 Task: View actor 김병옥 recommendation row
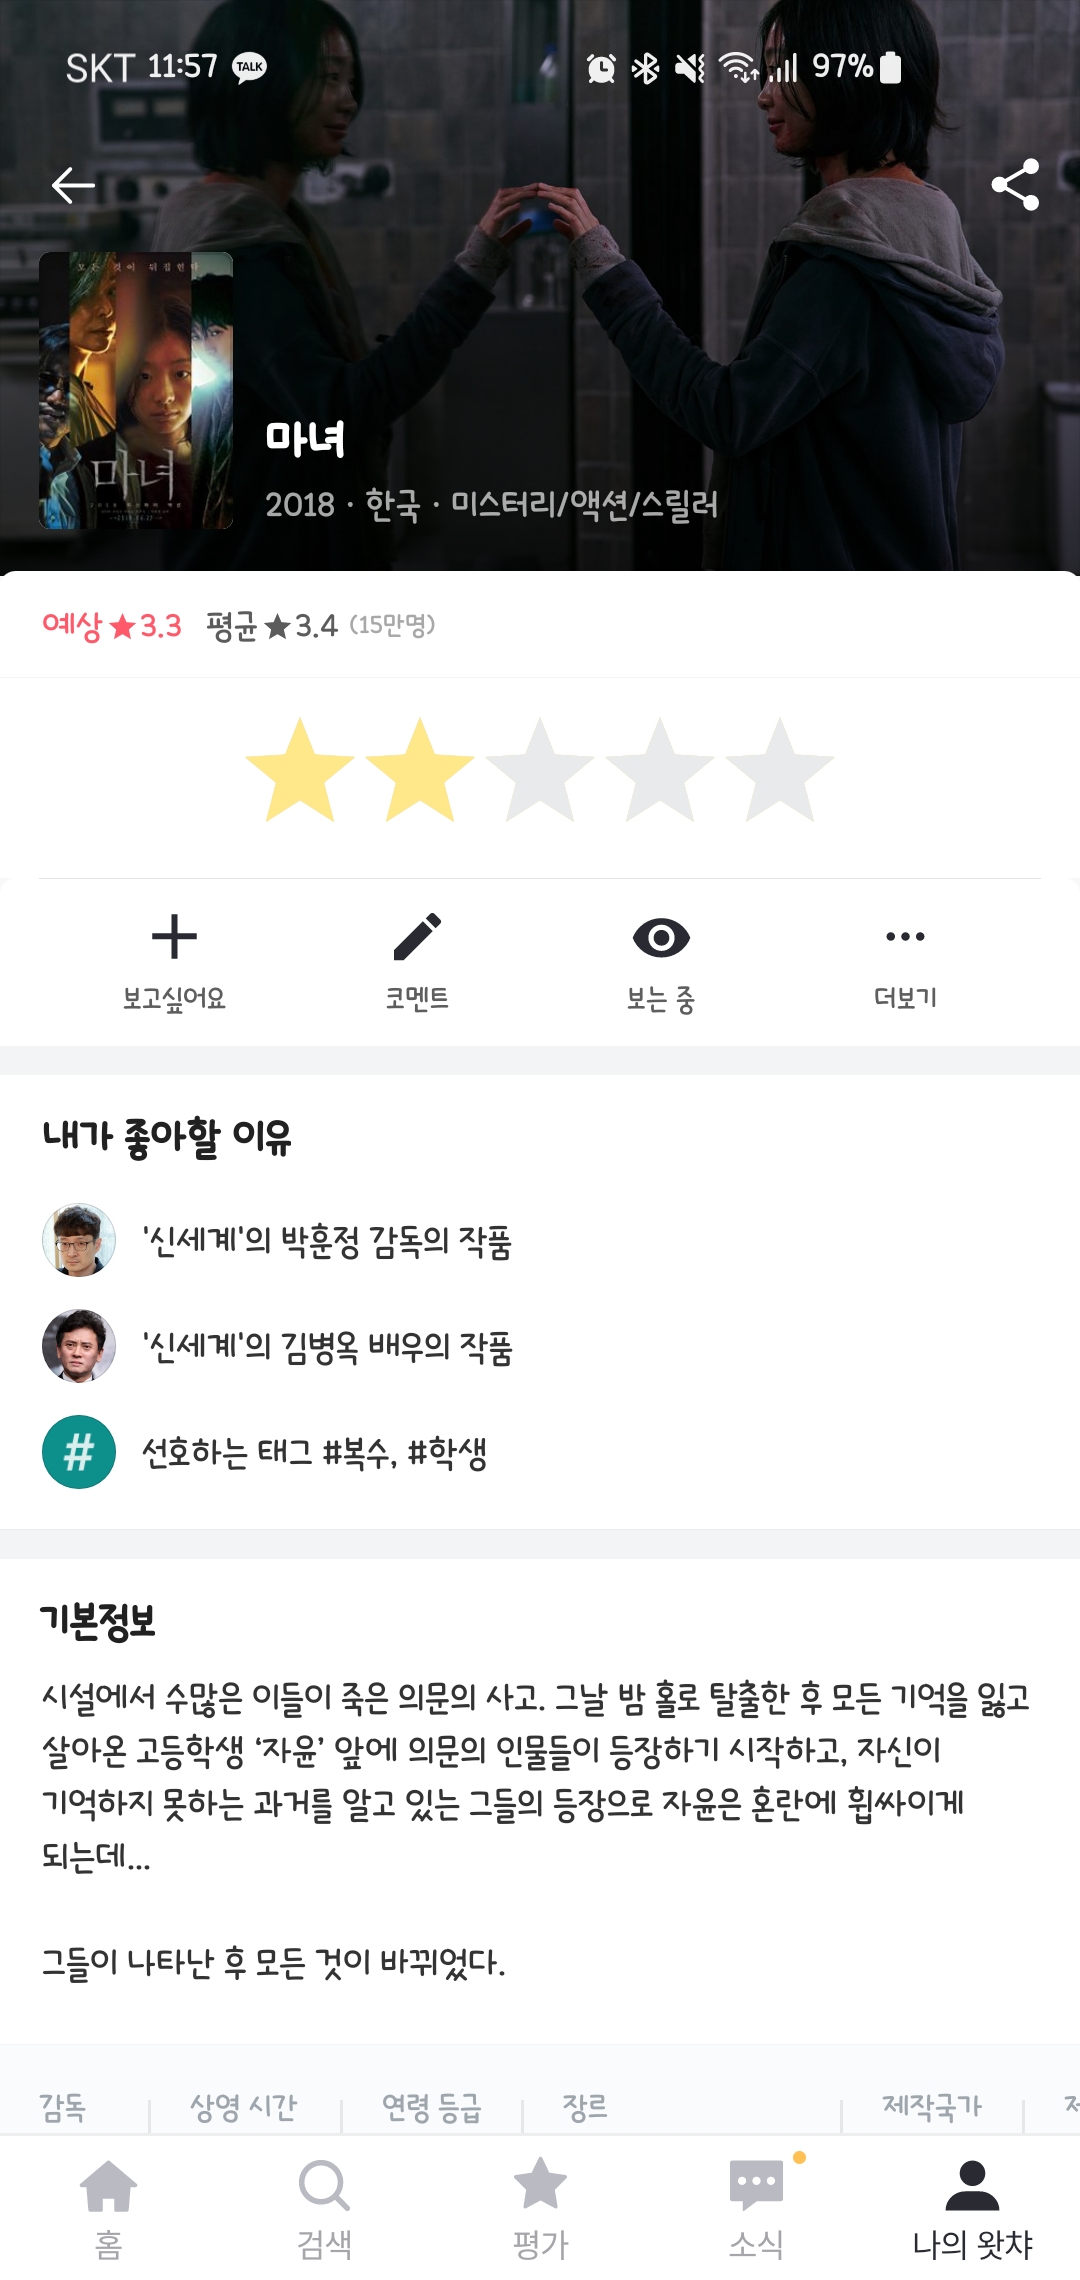point(327,1347)
